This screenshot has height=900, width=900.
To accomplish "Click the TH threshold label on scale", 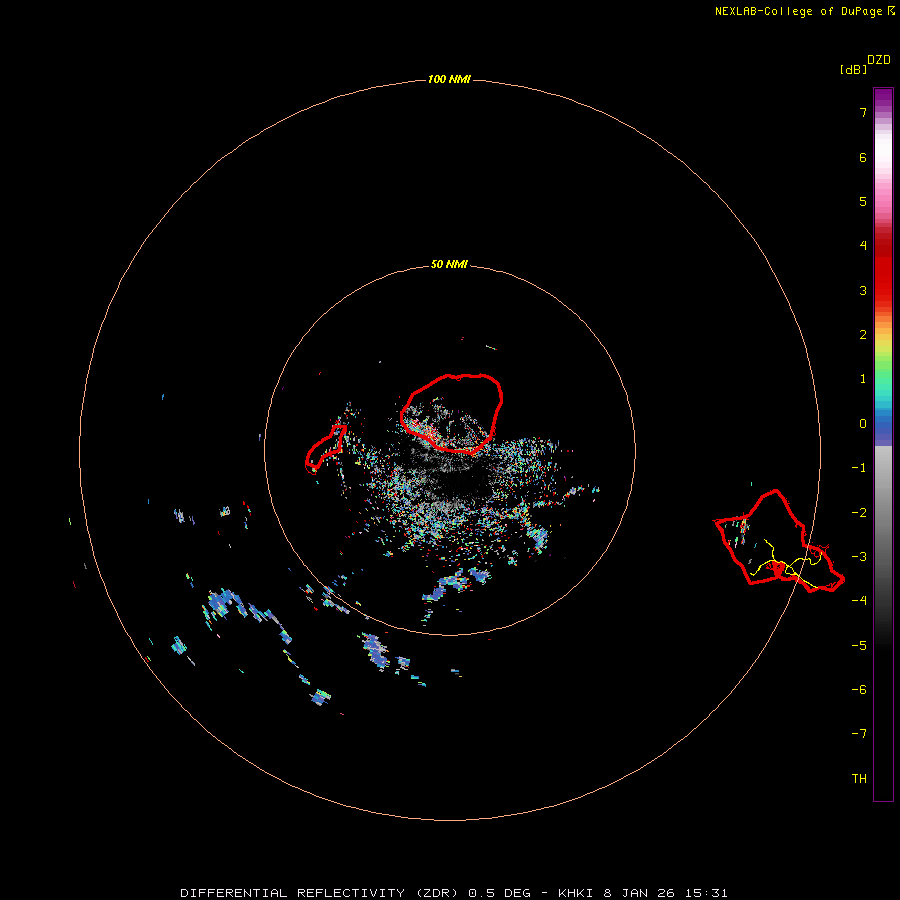I will coord(859,778).
